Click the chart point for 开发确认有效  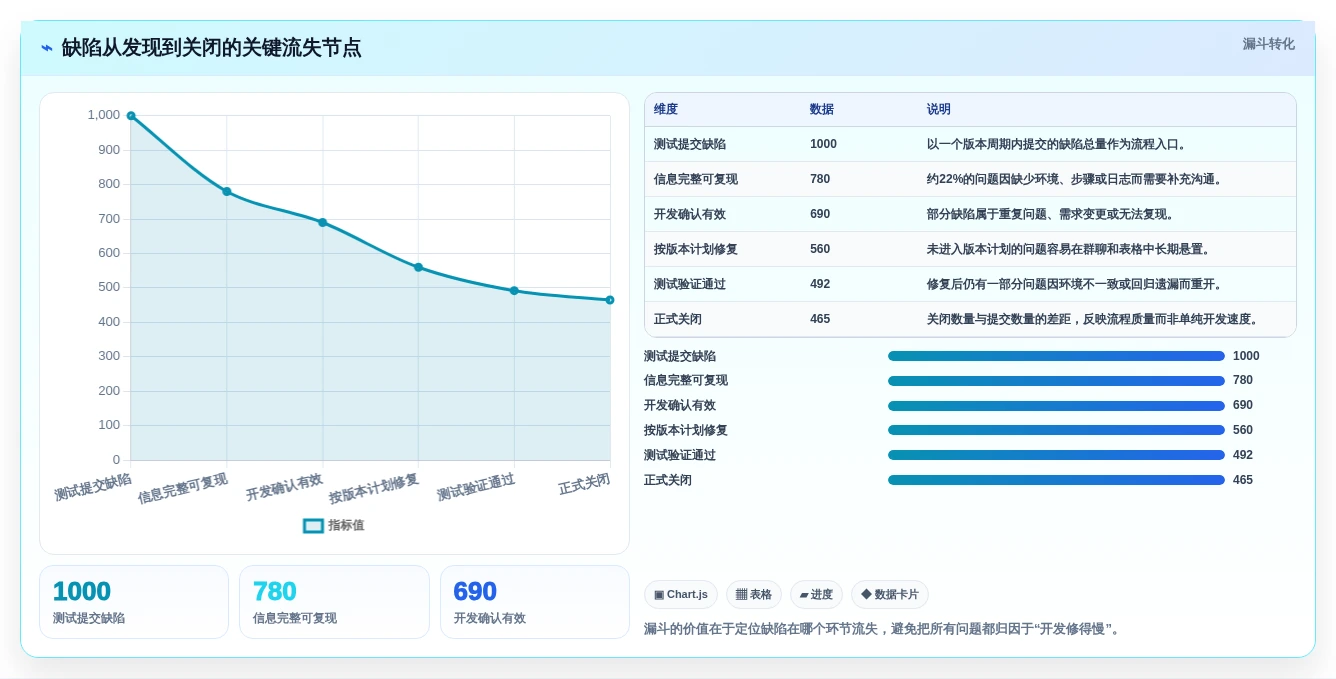[322, 222]
